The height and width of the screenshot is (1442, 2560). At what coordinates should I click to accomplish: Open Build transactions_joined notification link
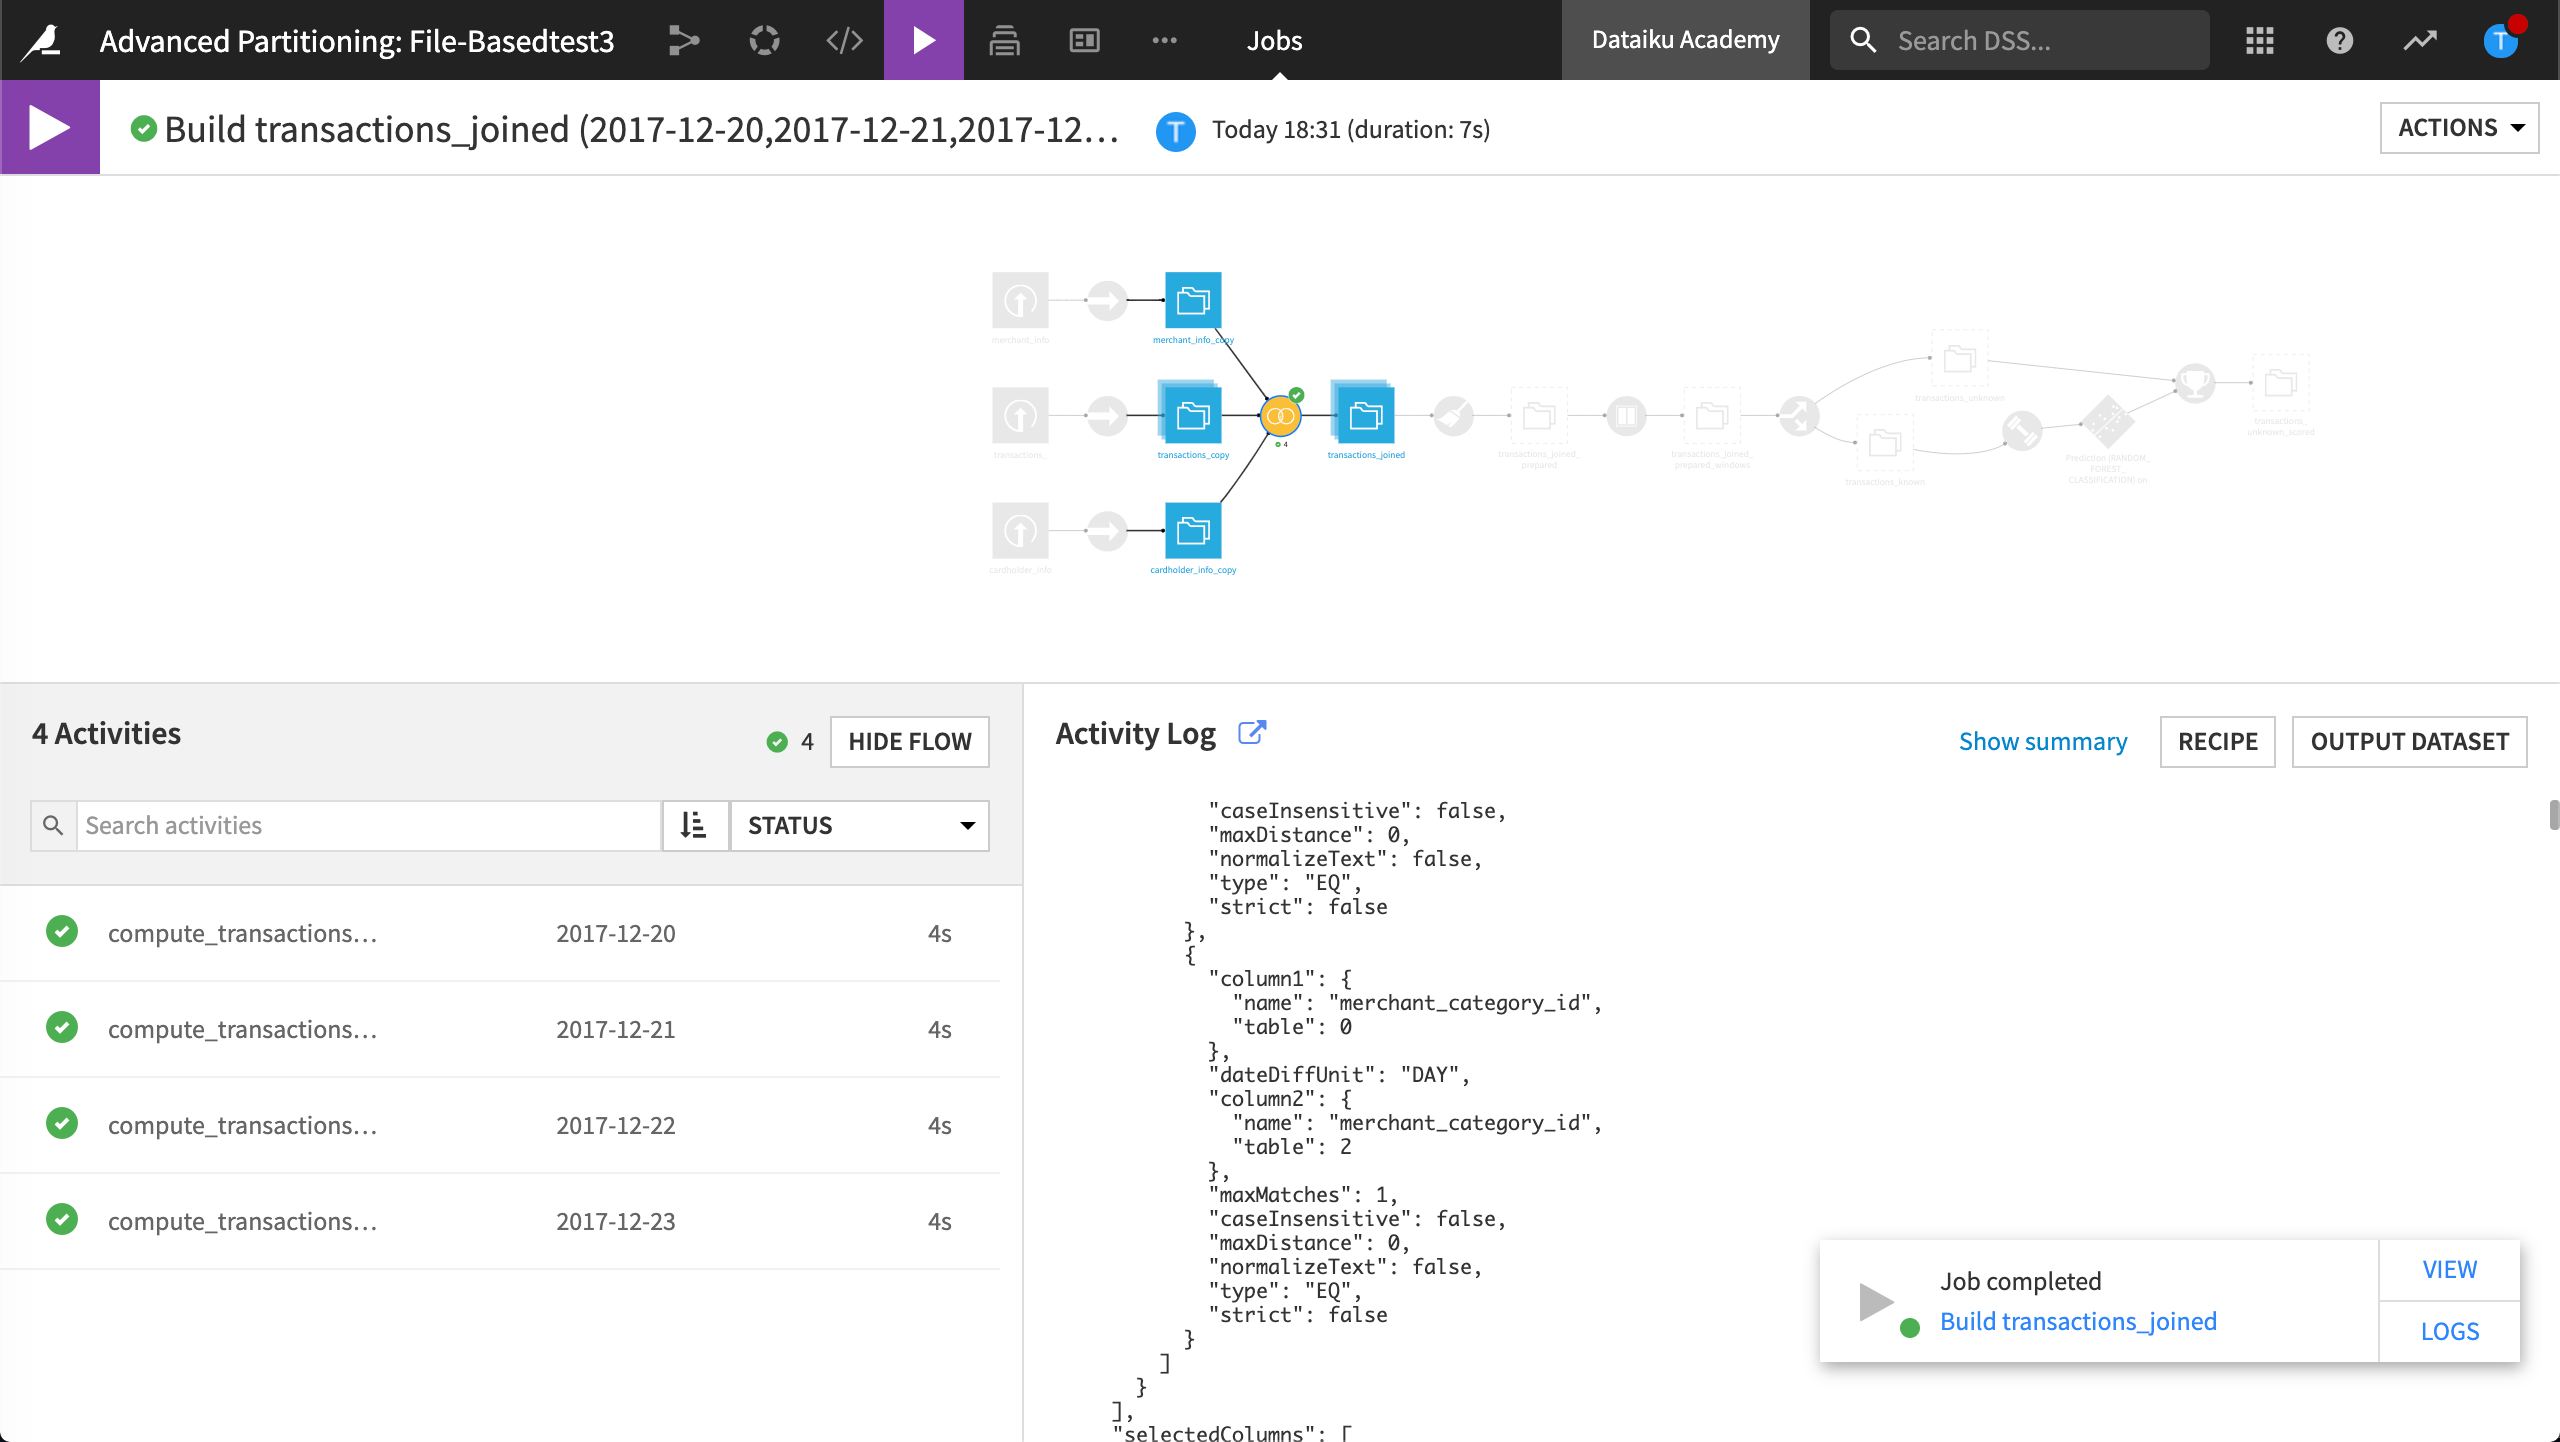point(2077,1321)
